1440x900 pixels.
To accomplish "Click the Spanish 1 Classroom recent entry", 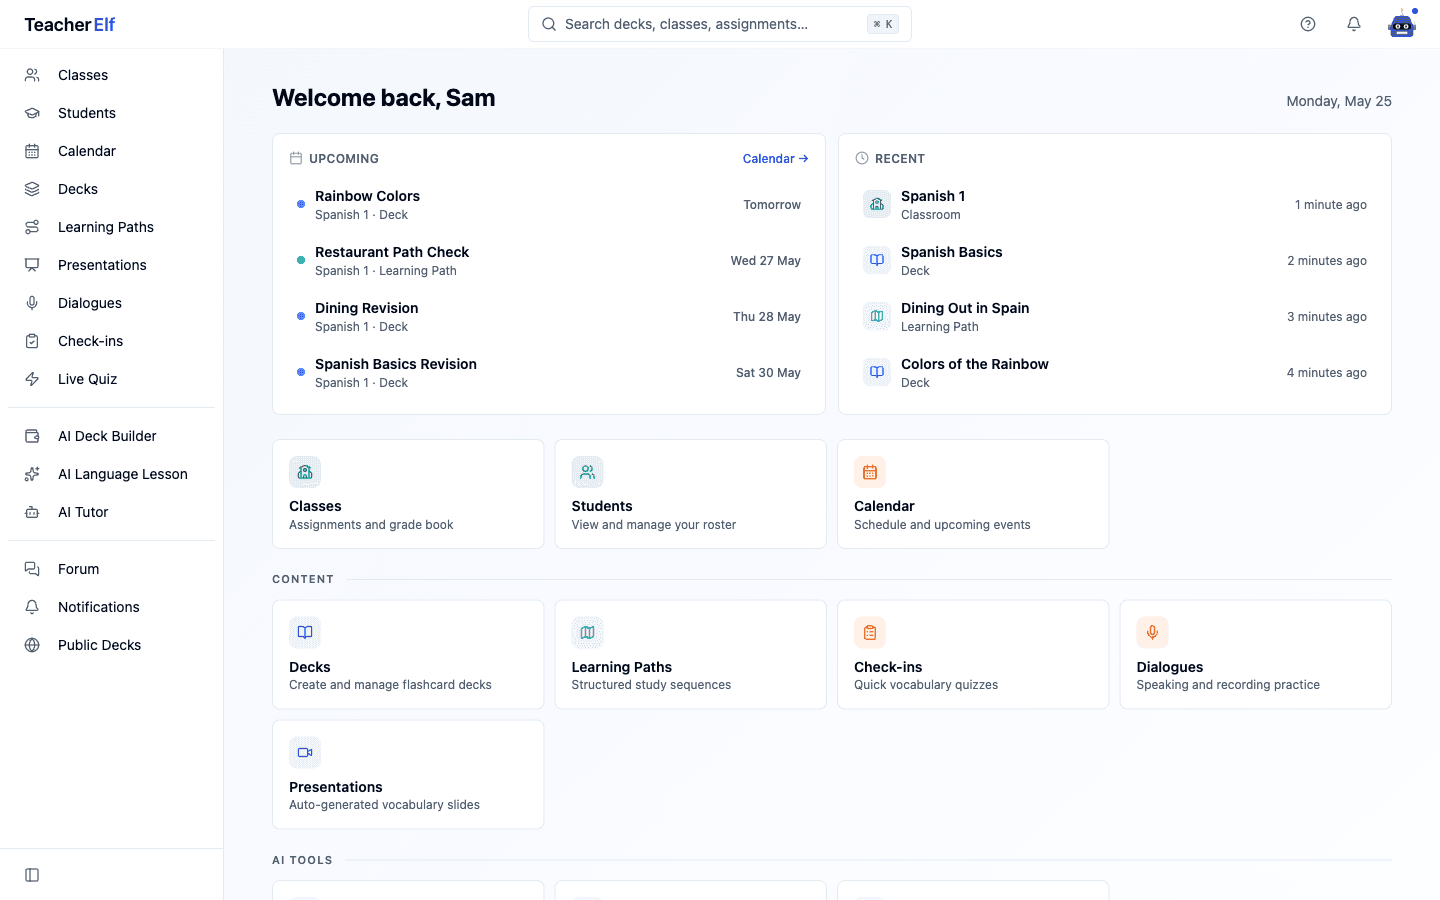I will [x=1115, y=204].
